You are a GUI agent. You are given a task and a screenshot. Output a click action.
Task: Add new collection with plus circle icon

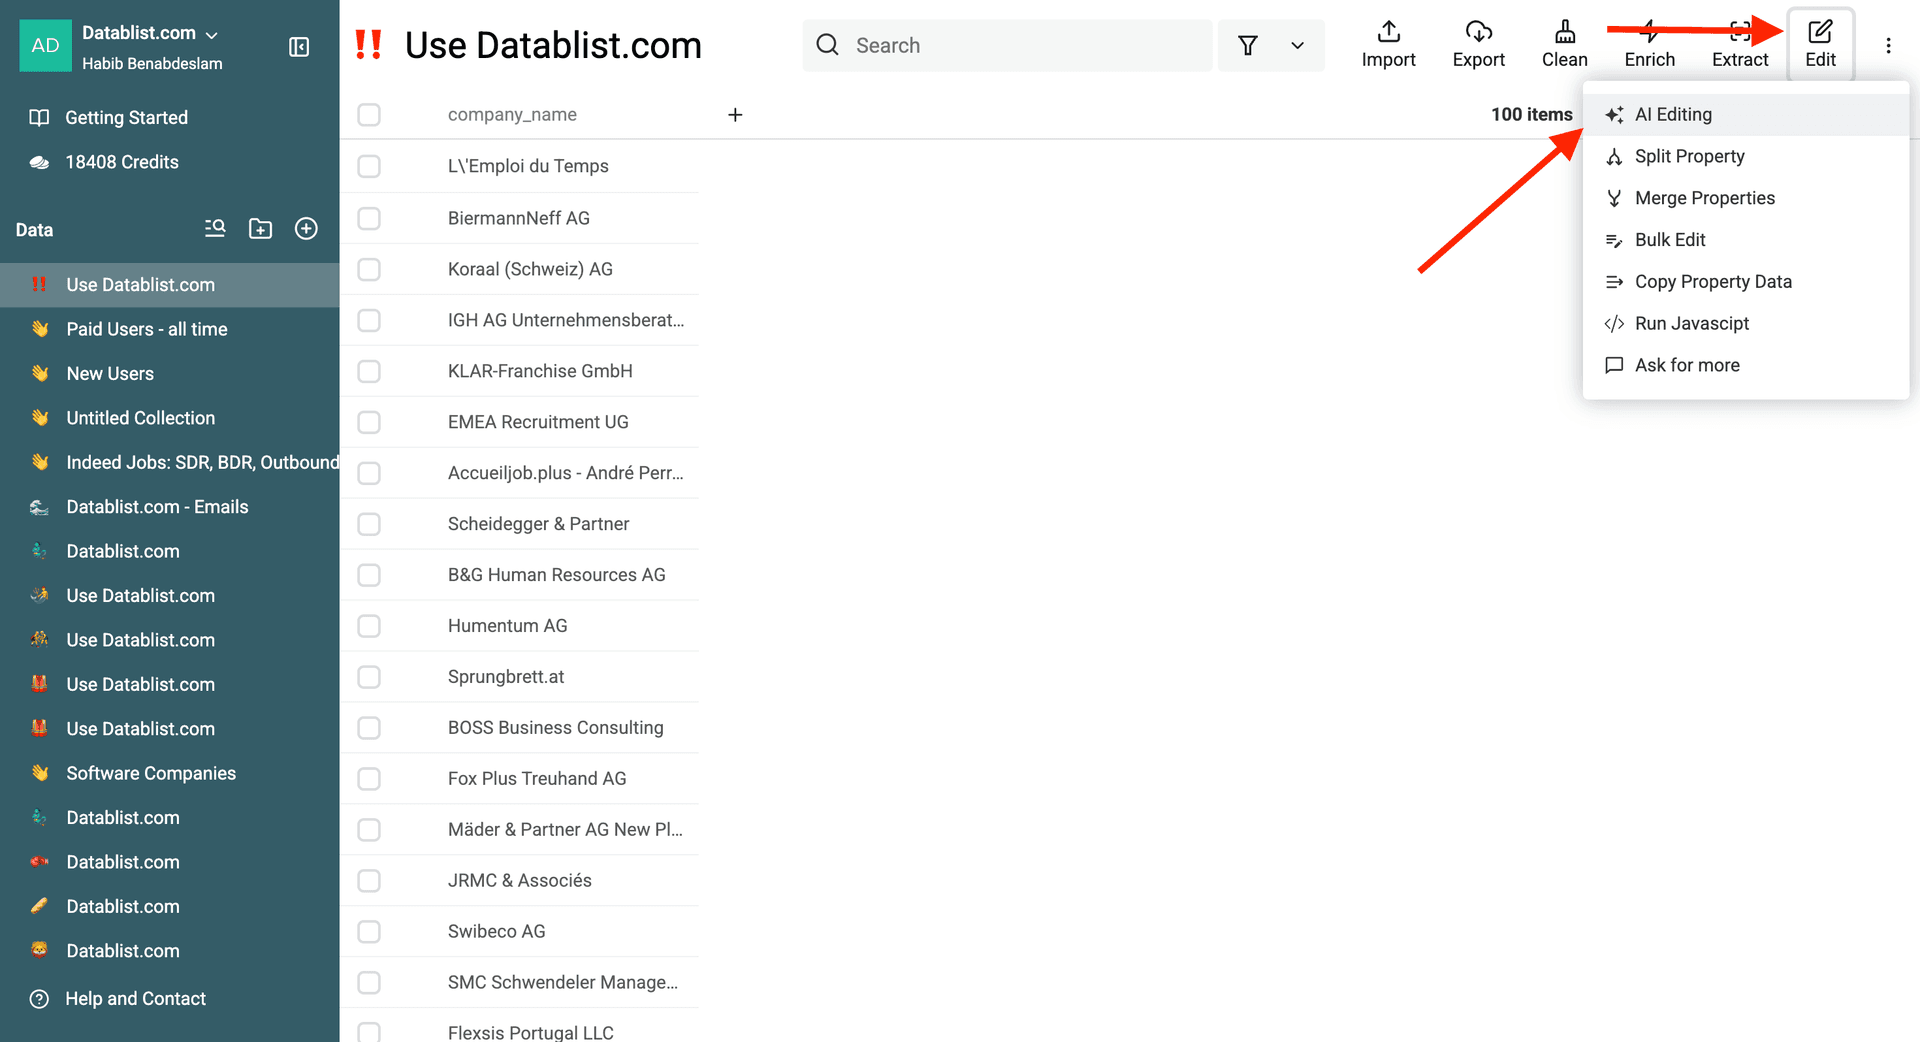point(306,229)
